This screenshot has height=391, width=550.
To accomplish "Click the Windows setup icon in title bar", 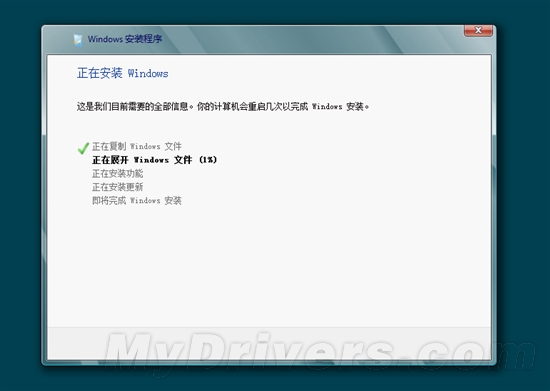I will coord(78,39).
